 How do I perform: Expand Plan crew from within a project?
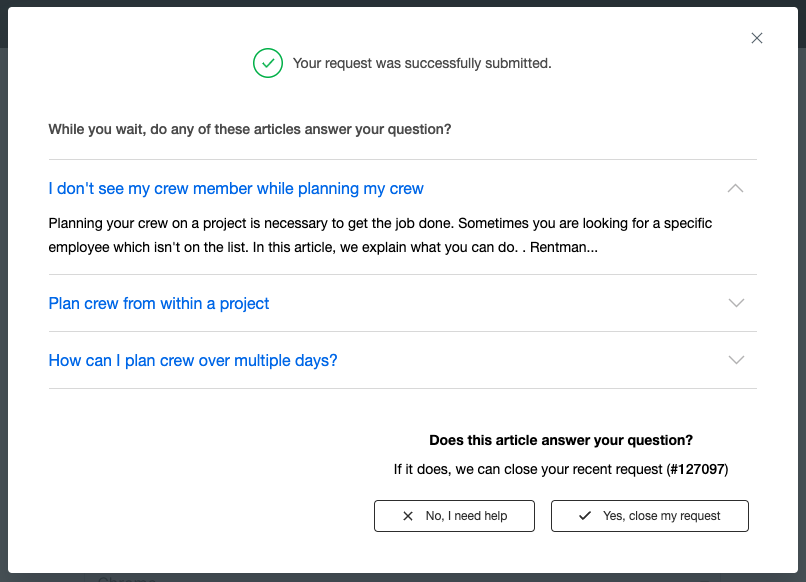[736, 303]
